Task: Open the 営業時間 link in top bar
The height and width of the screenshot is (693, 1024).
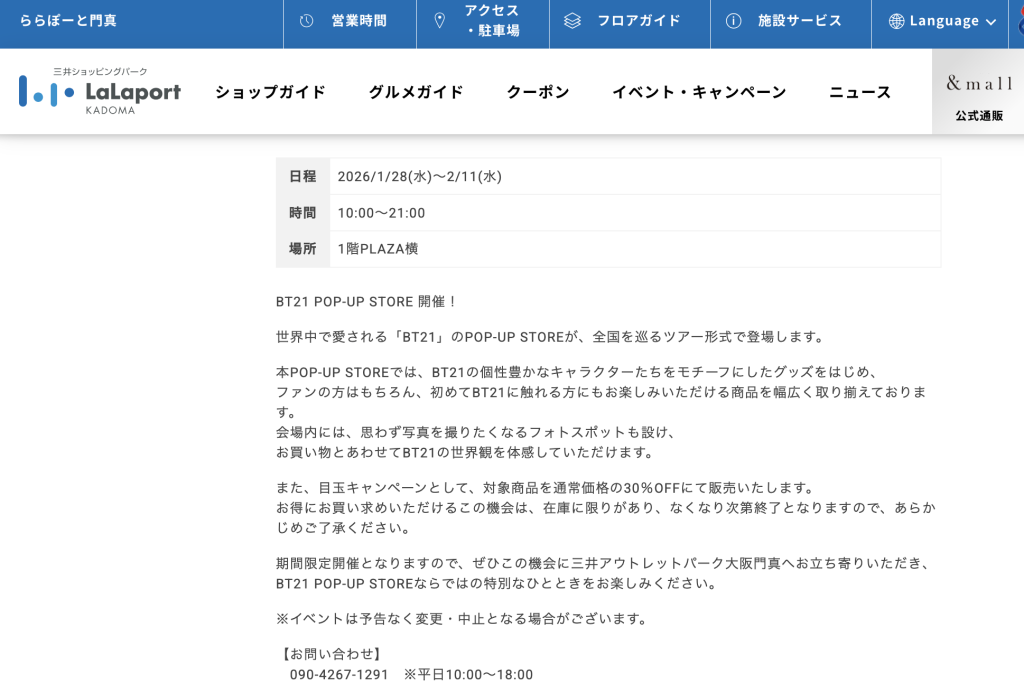Action: click(359, 21)
